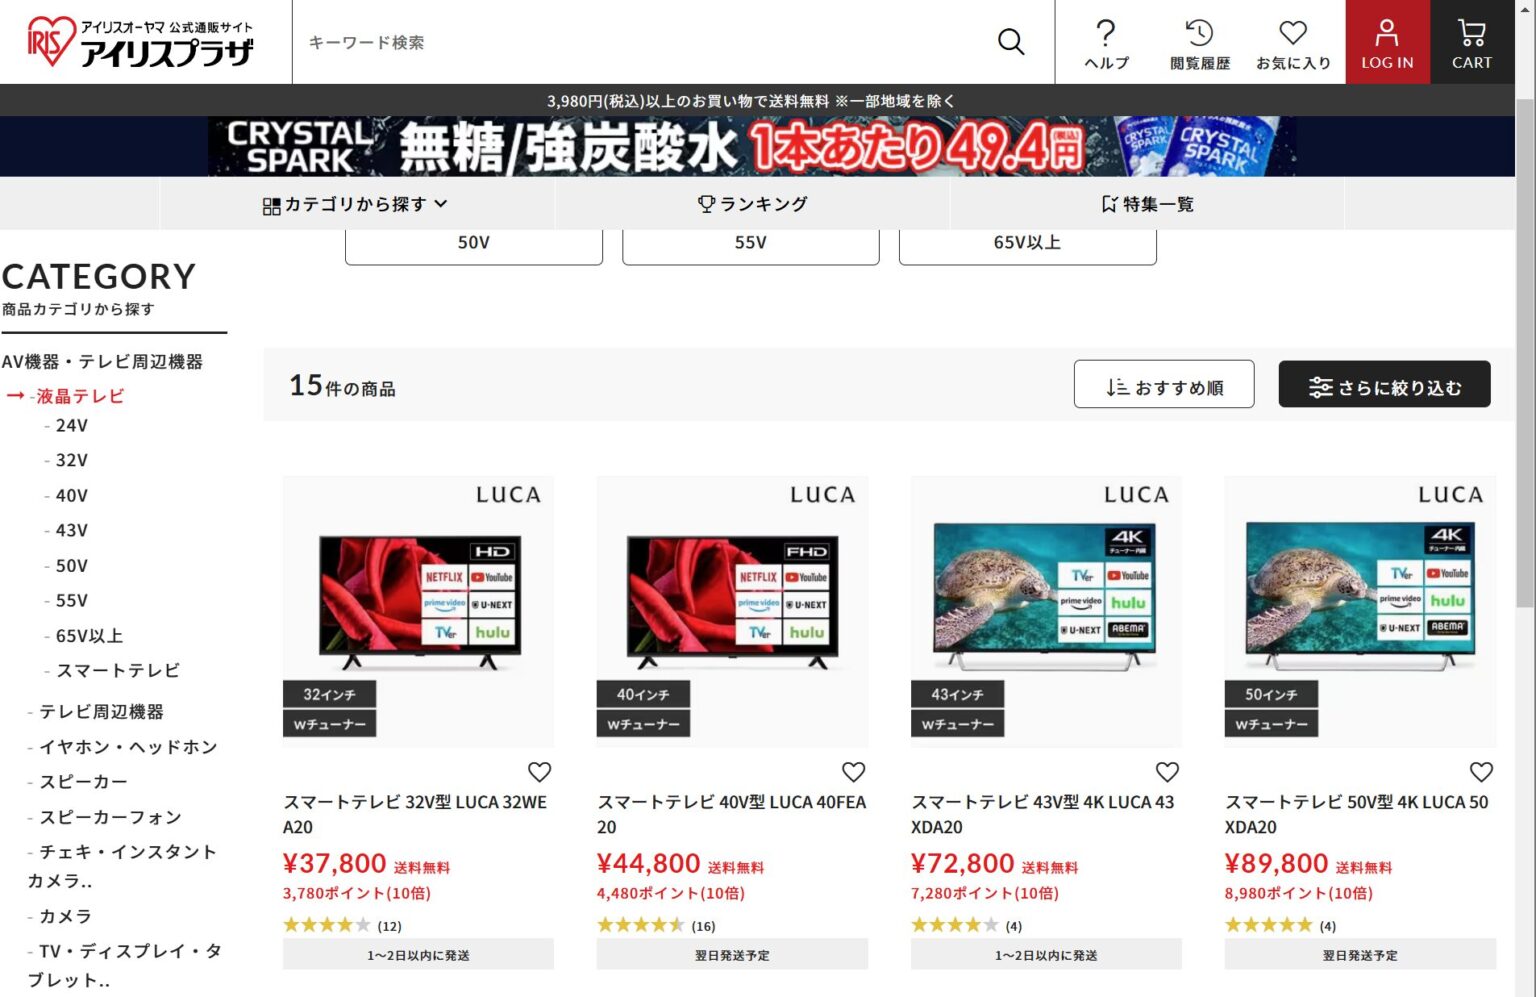Click inside the キーワード検索 search field
The image size is (1536, 997).
[600, 42]
